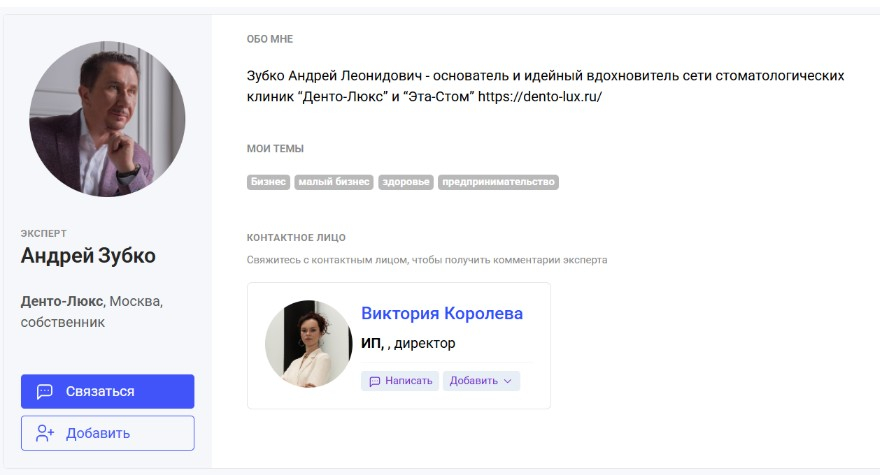880x475 pixels.
Task: Select the предпринимательство topic tag
Action: click(498, 182)
